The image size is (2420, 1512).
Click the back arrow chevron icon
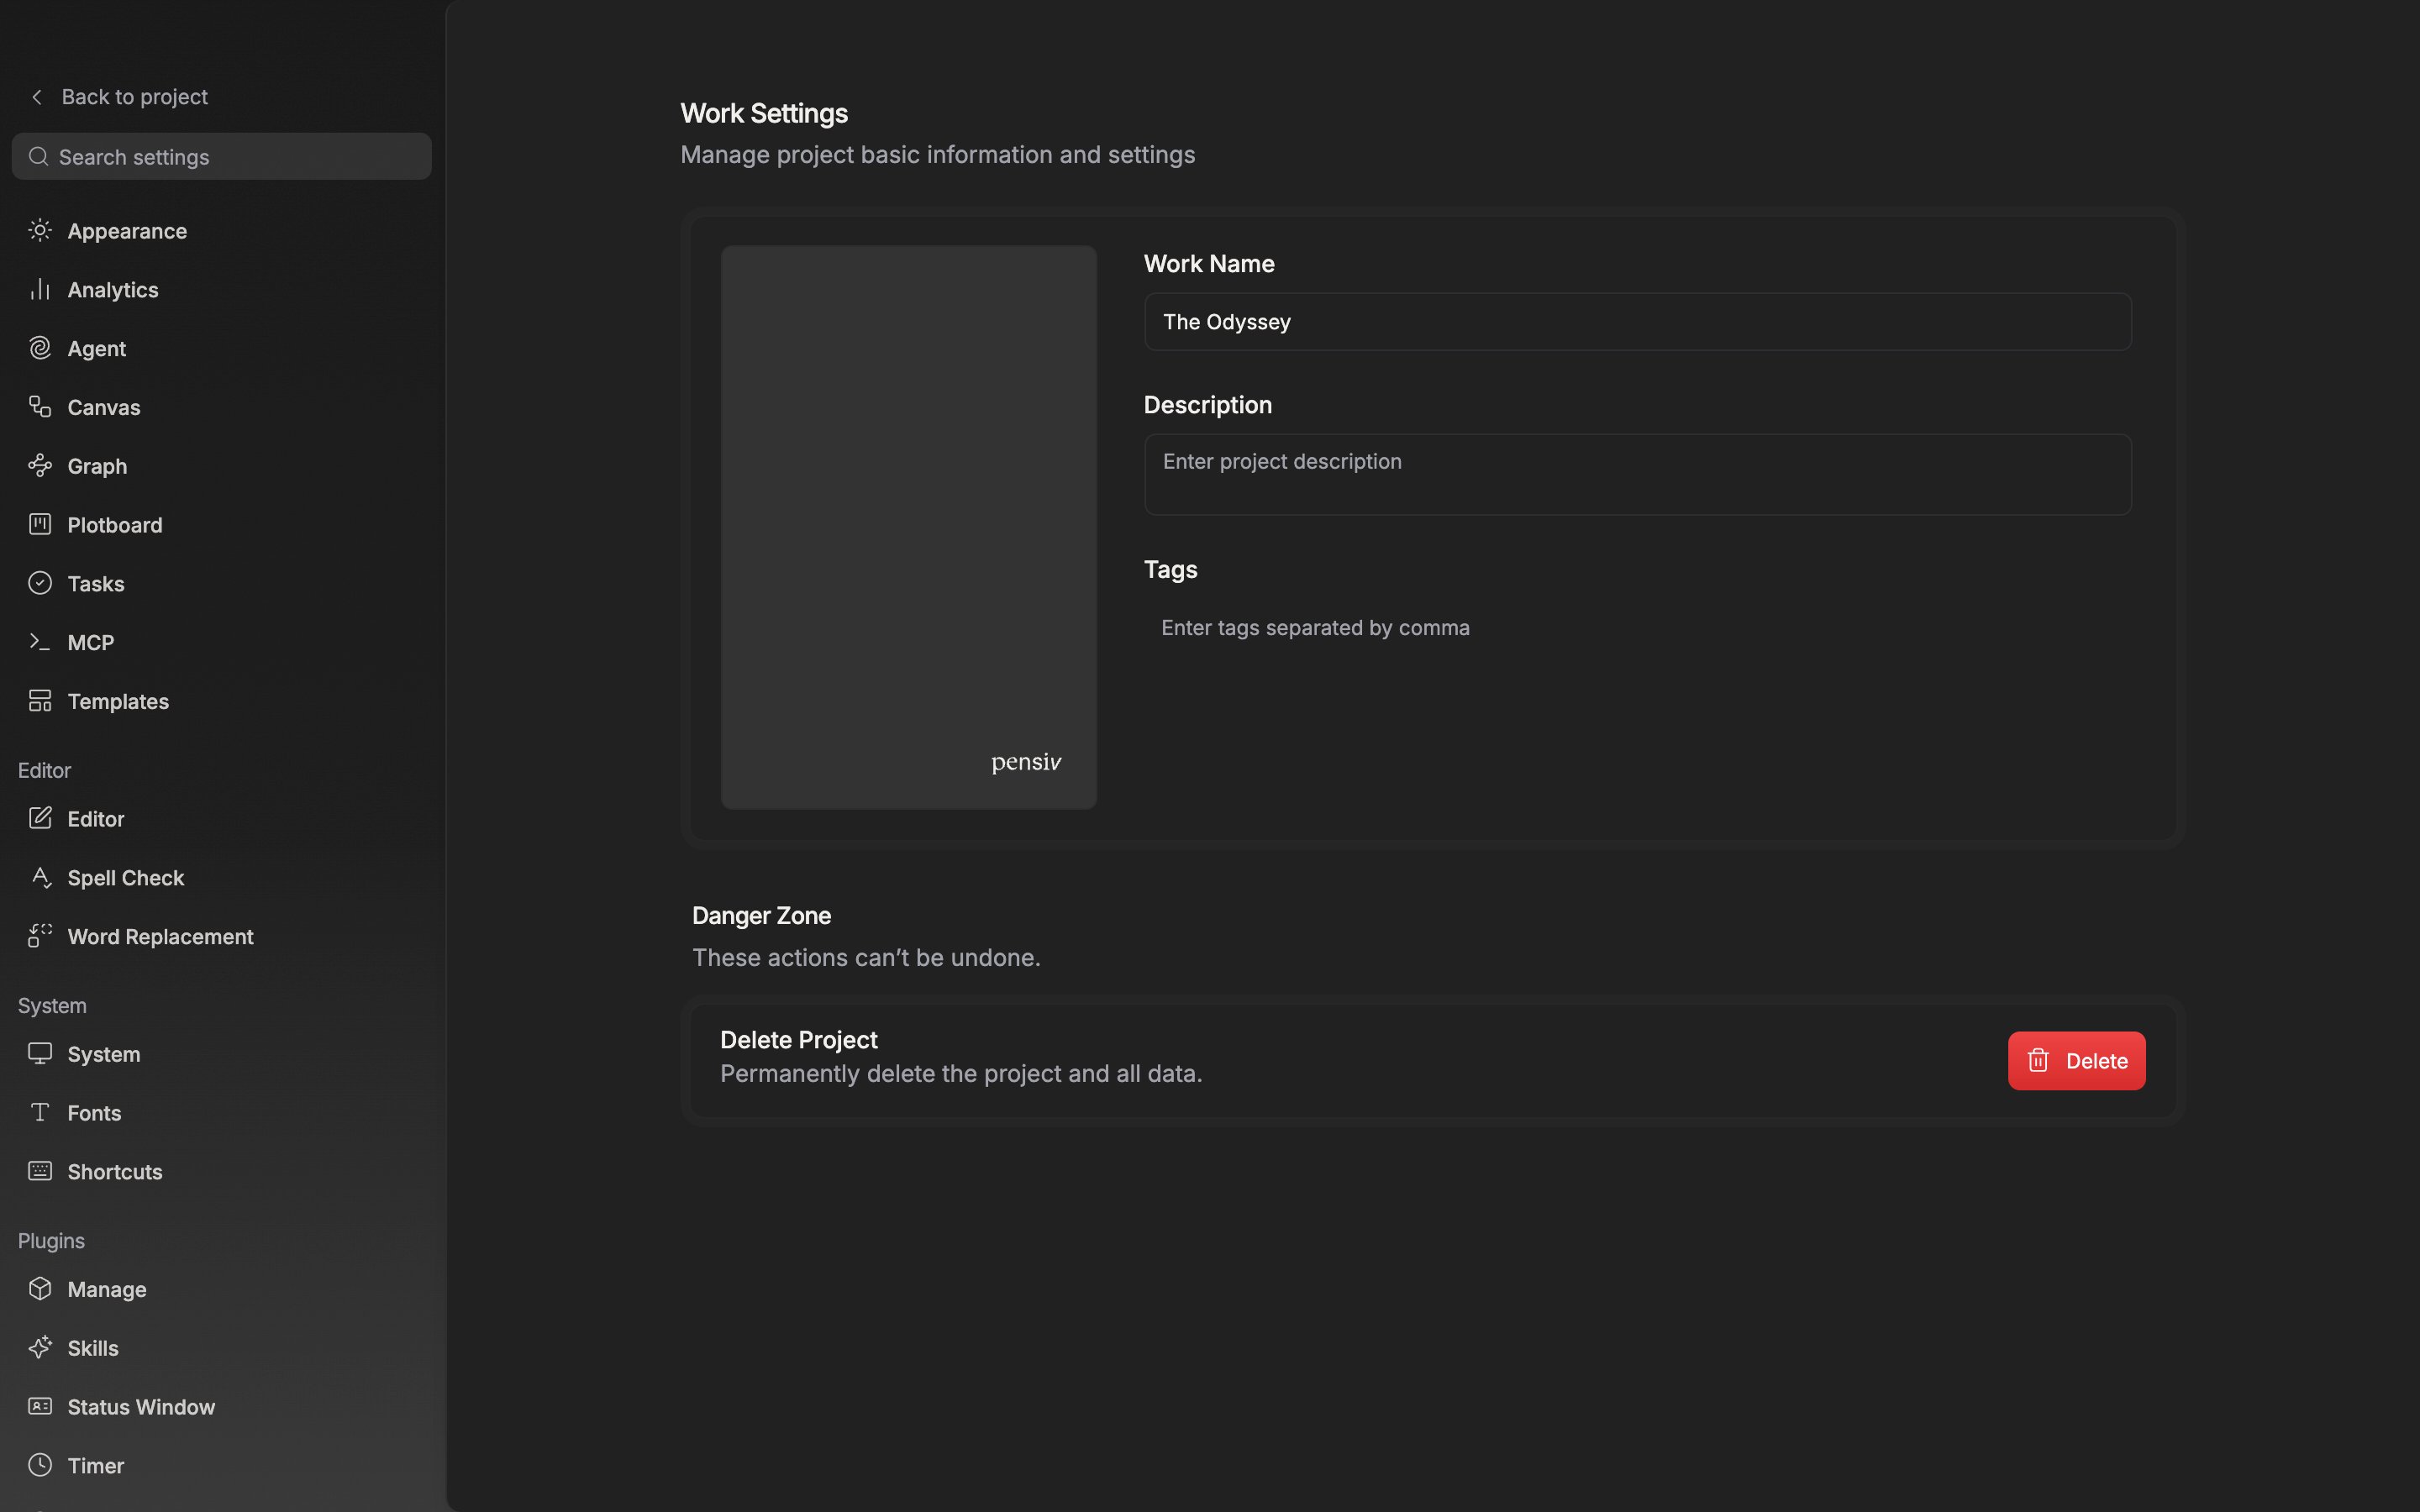[37, 97]
